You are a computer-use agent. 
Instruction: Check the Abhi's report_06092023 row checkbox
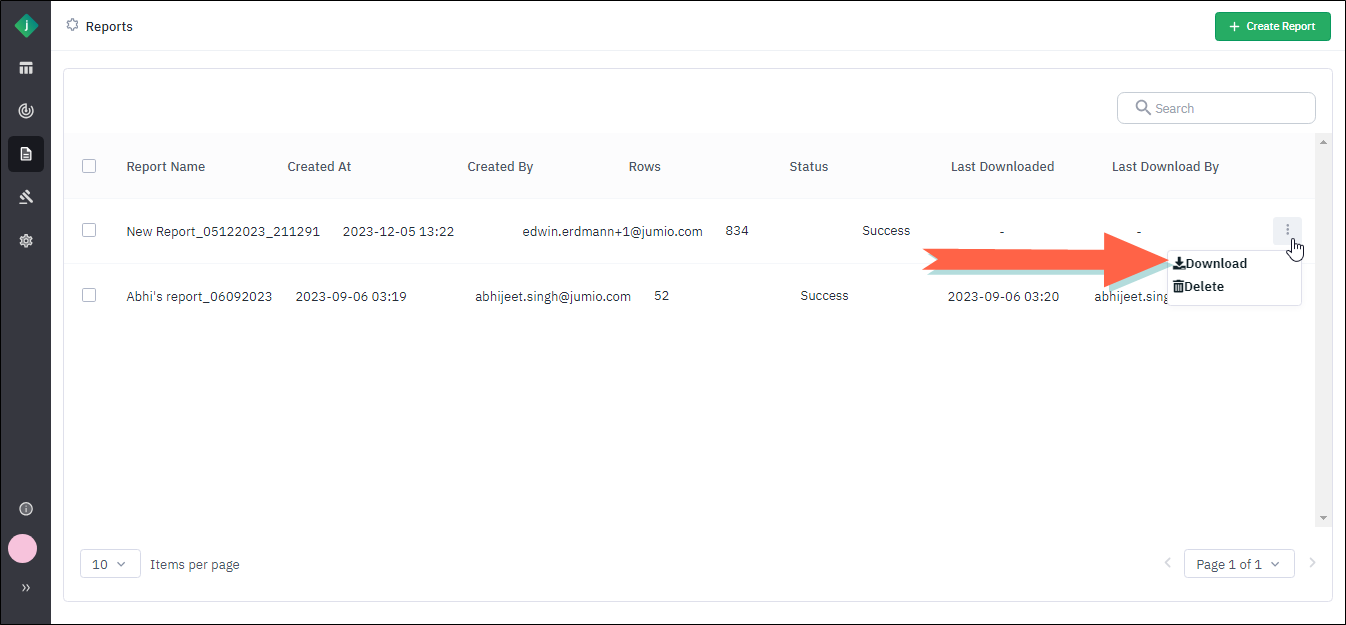click(x=89, y=295)
